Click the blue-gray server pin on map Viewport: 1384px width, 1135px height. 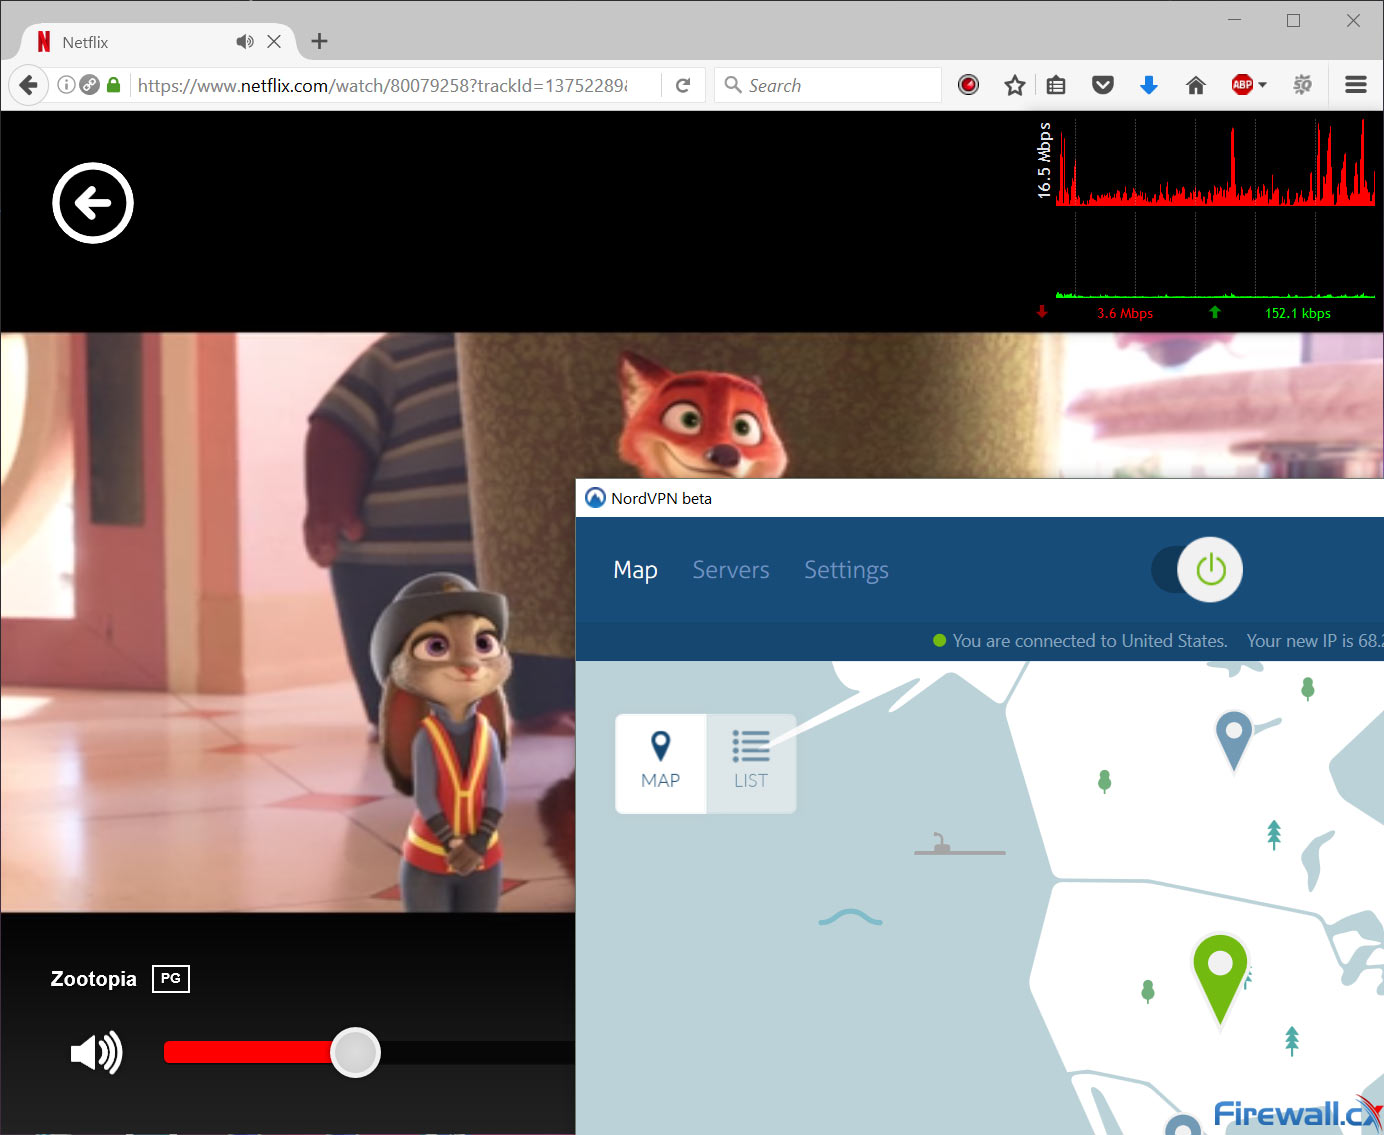[x=1234, y=739]
